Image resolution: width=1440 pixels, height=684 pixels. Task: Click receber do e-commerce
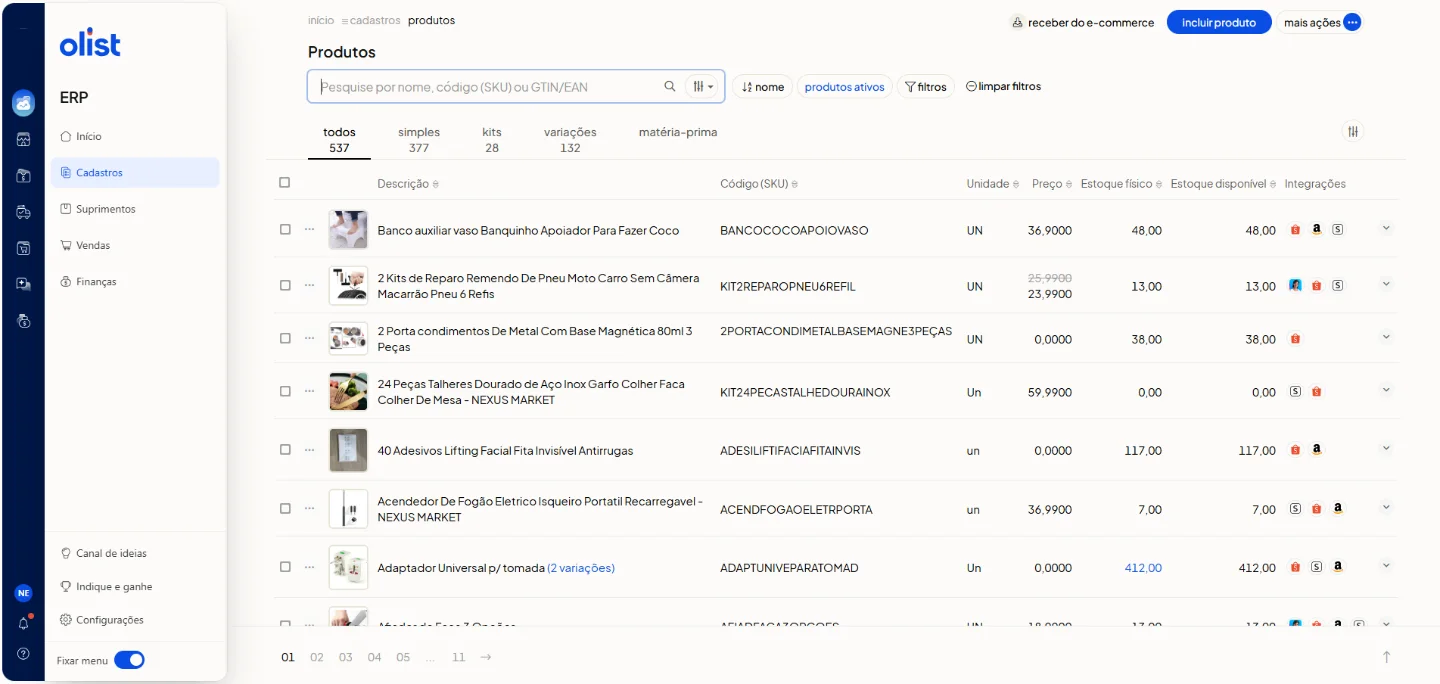[1083, 22]
